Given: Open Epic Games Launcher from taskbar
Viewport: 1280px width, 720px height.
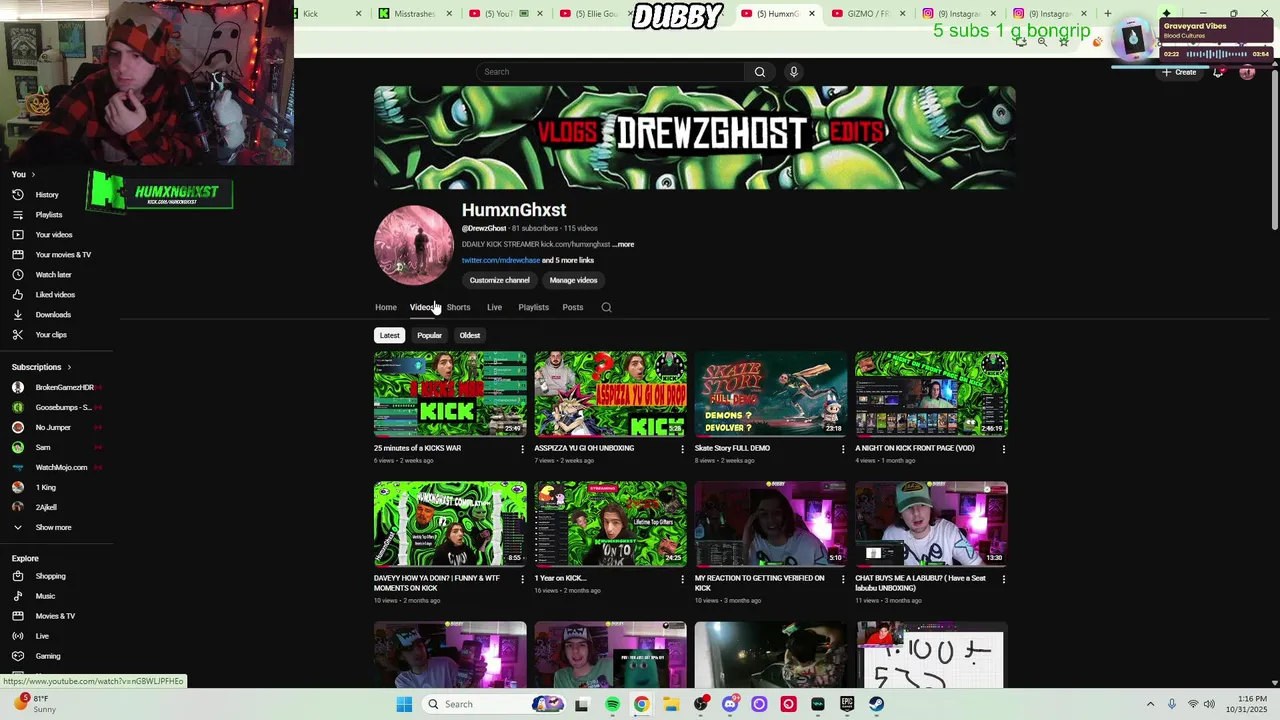Looking at the screenshot, I should point(847,704).
